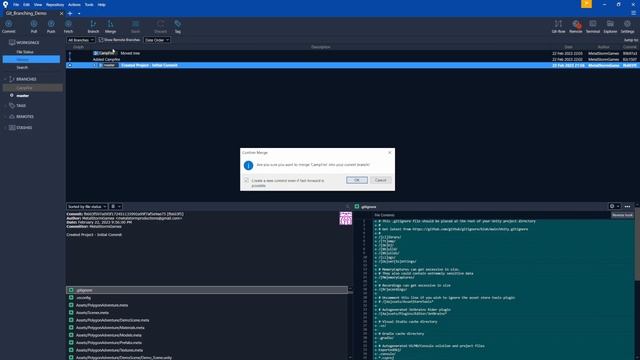Image resolution: width=640 pixels, height=360 pixels.
Task: Click Cancel in the Confirm Merge dialog
Action: click(x=380, y=180)
